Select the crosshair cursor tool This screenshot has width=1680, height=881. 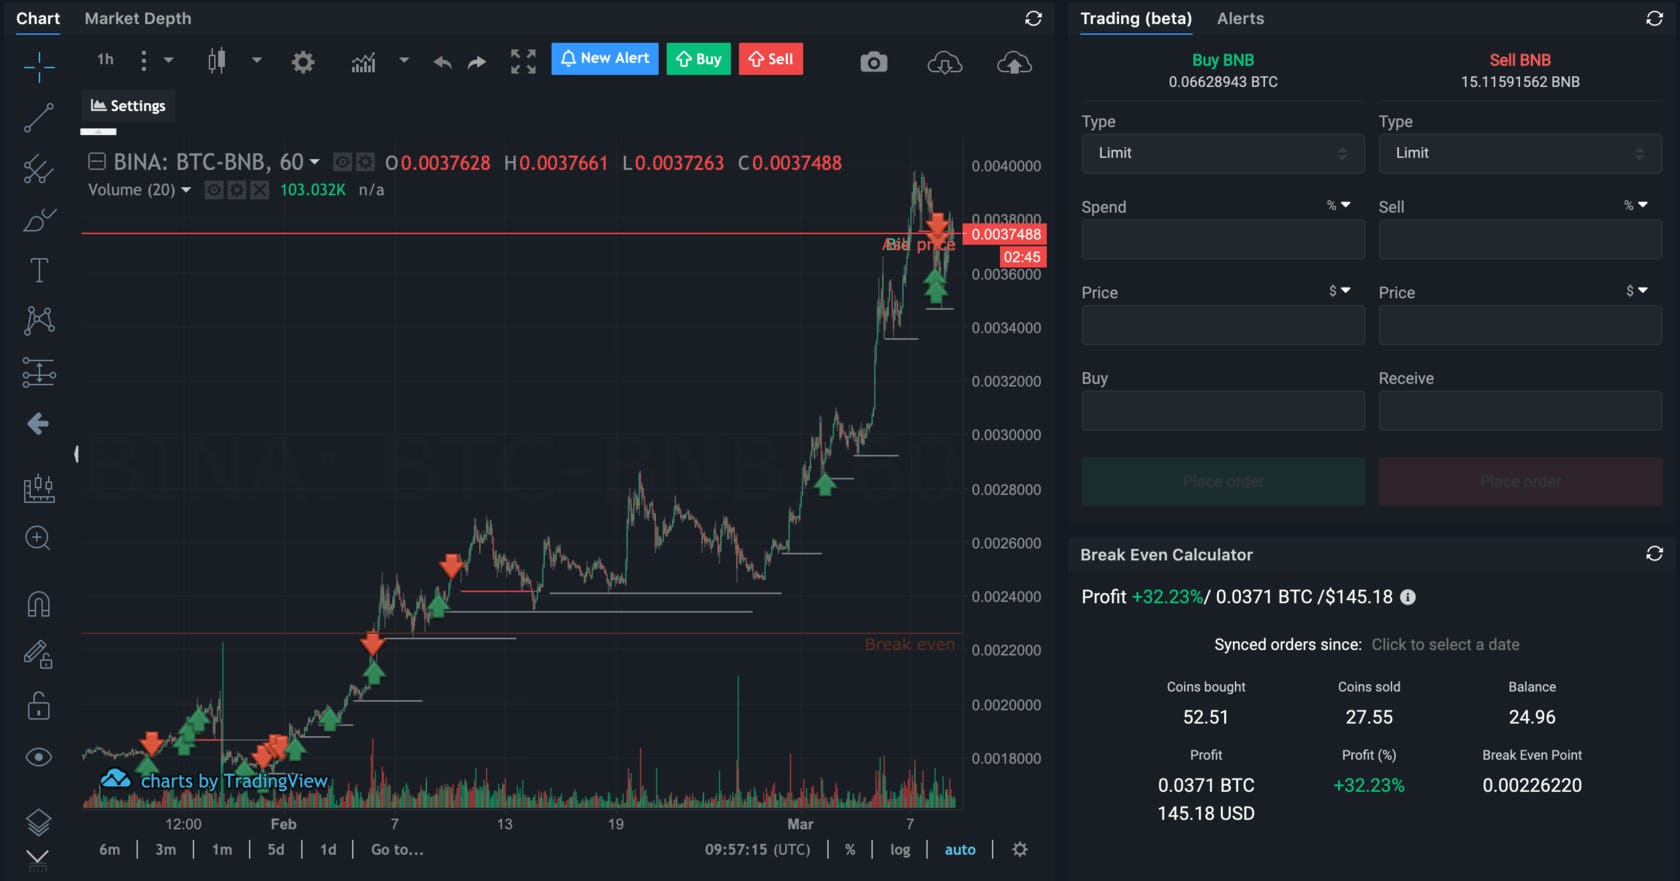click(x=39, y=66)
